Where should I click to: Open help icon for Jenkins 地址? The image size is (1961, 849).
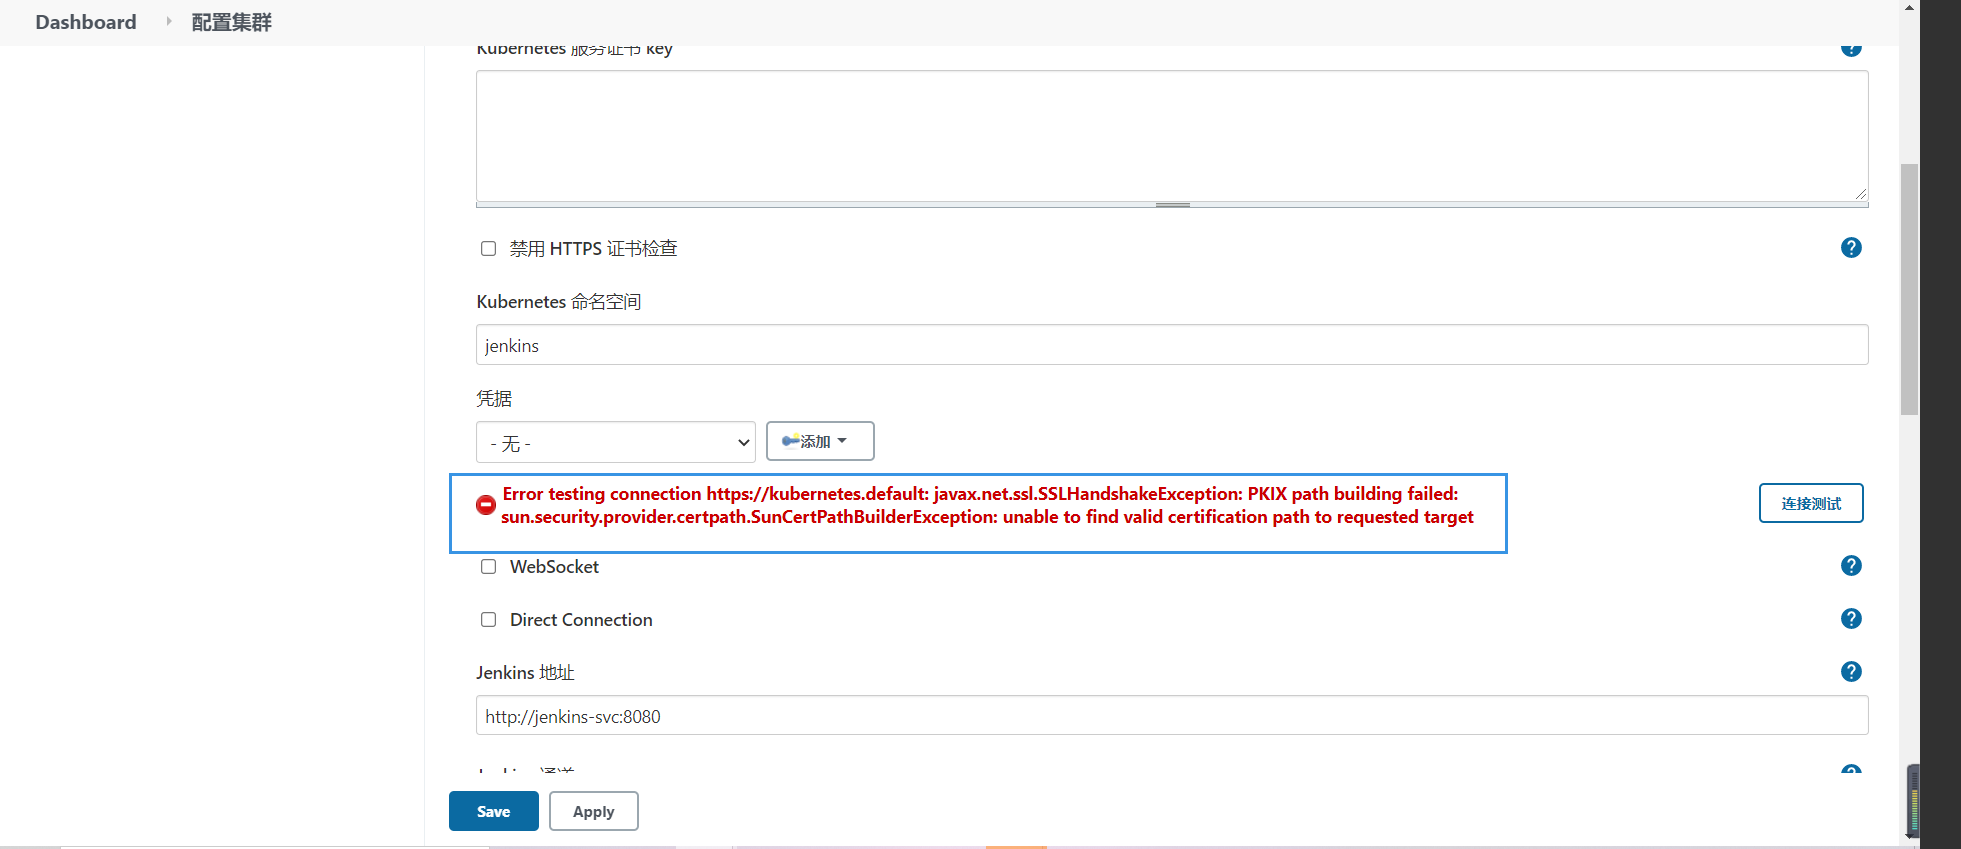pos(1851,671)
